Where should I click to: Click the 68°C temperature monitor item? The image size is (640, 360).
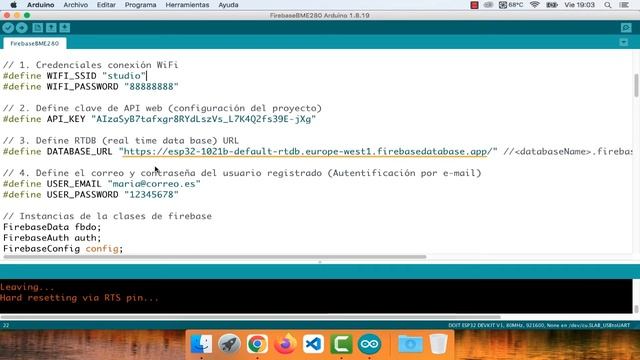click(511, 5)
